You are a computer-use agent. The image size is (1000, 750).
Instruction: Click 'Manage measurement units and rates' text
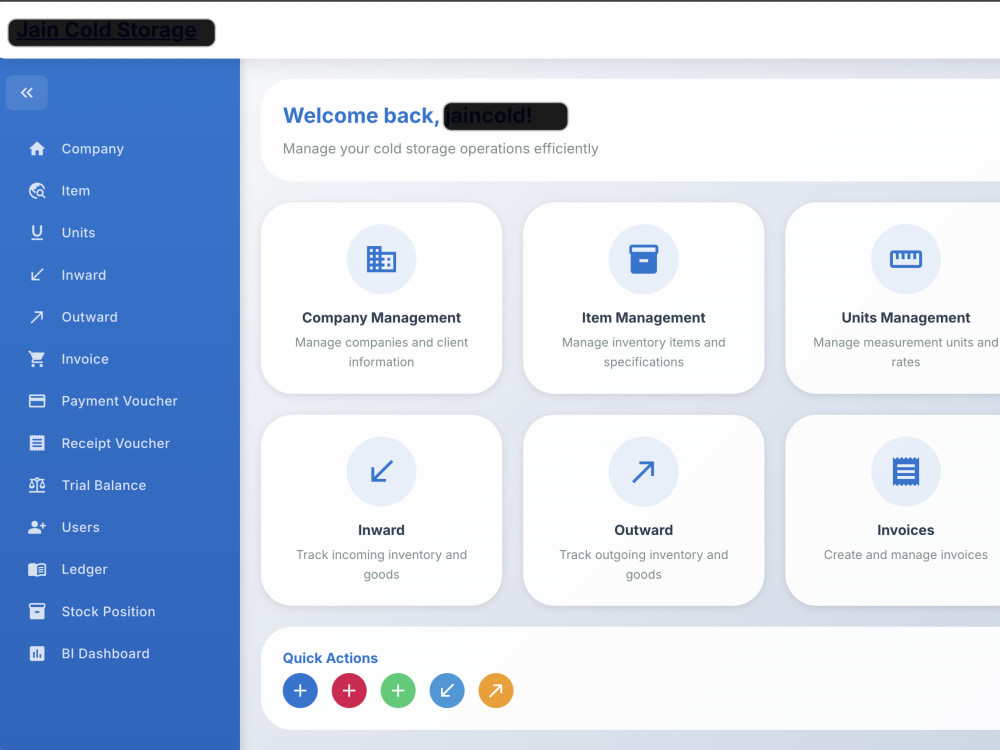click(906, 352)
